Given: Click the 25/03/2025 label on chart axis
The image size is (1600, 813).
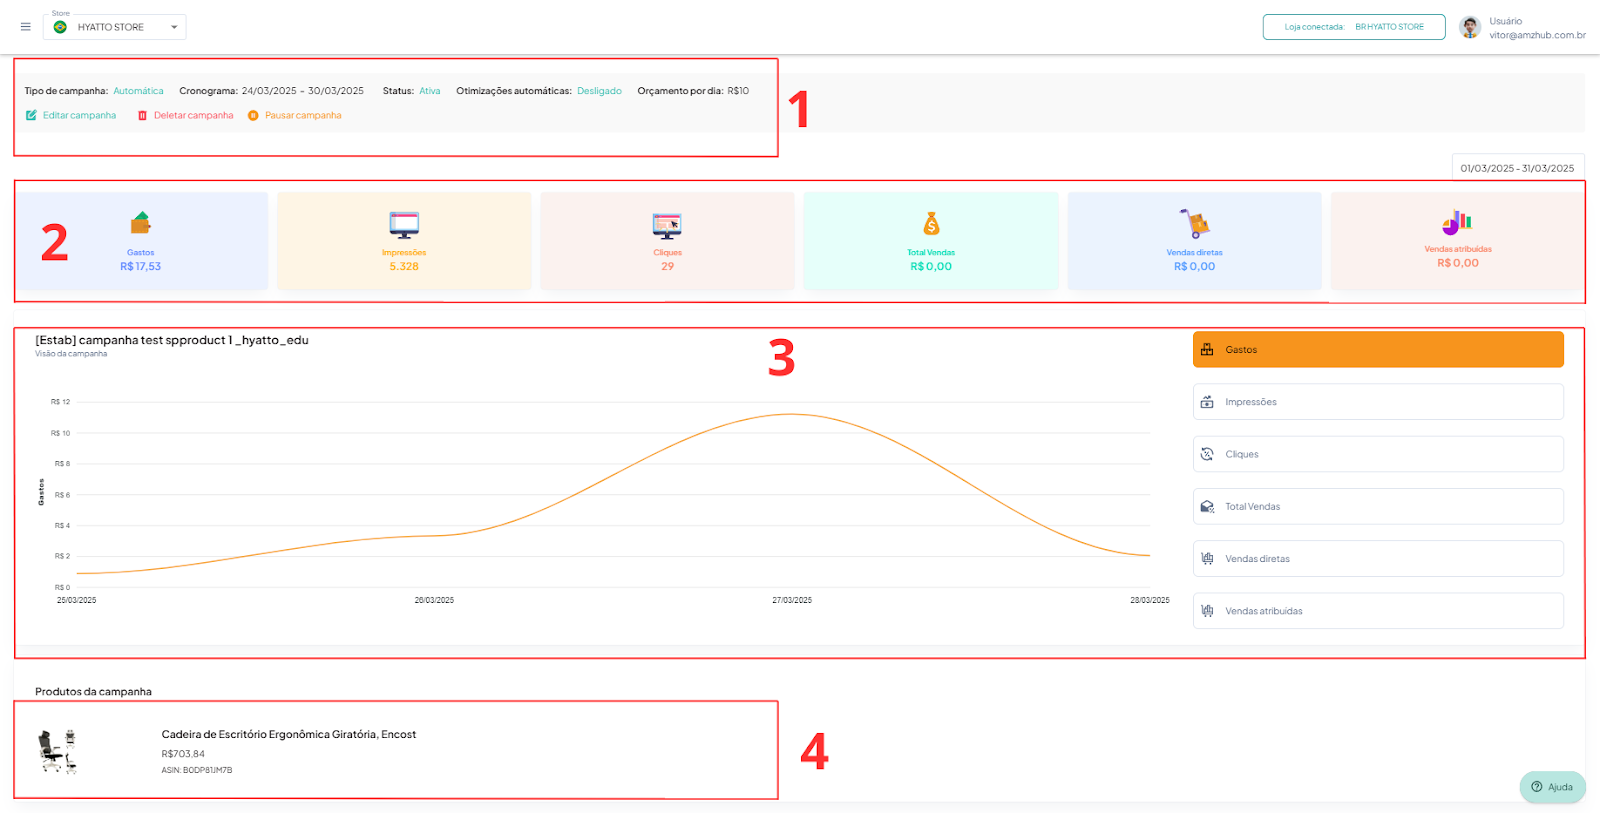Looking at the screenshot, I should point(77,600).
